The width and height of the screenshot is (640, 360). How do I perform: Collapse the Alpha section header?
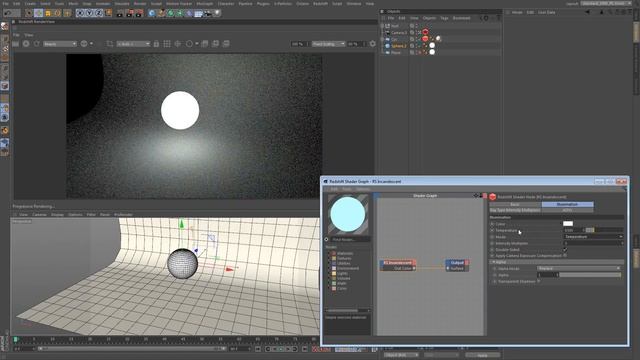(x=557, y=262)
